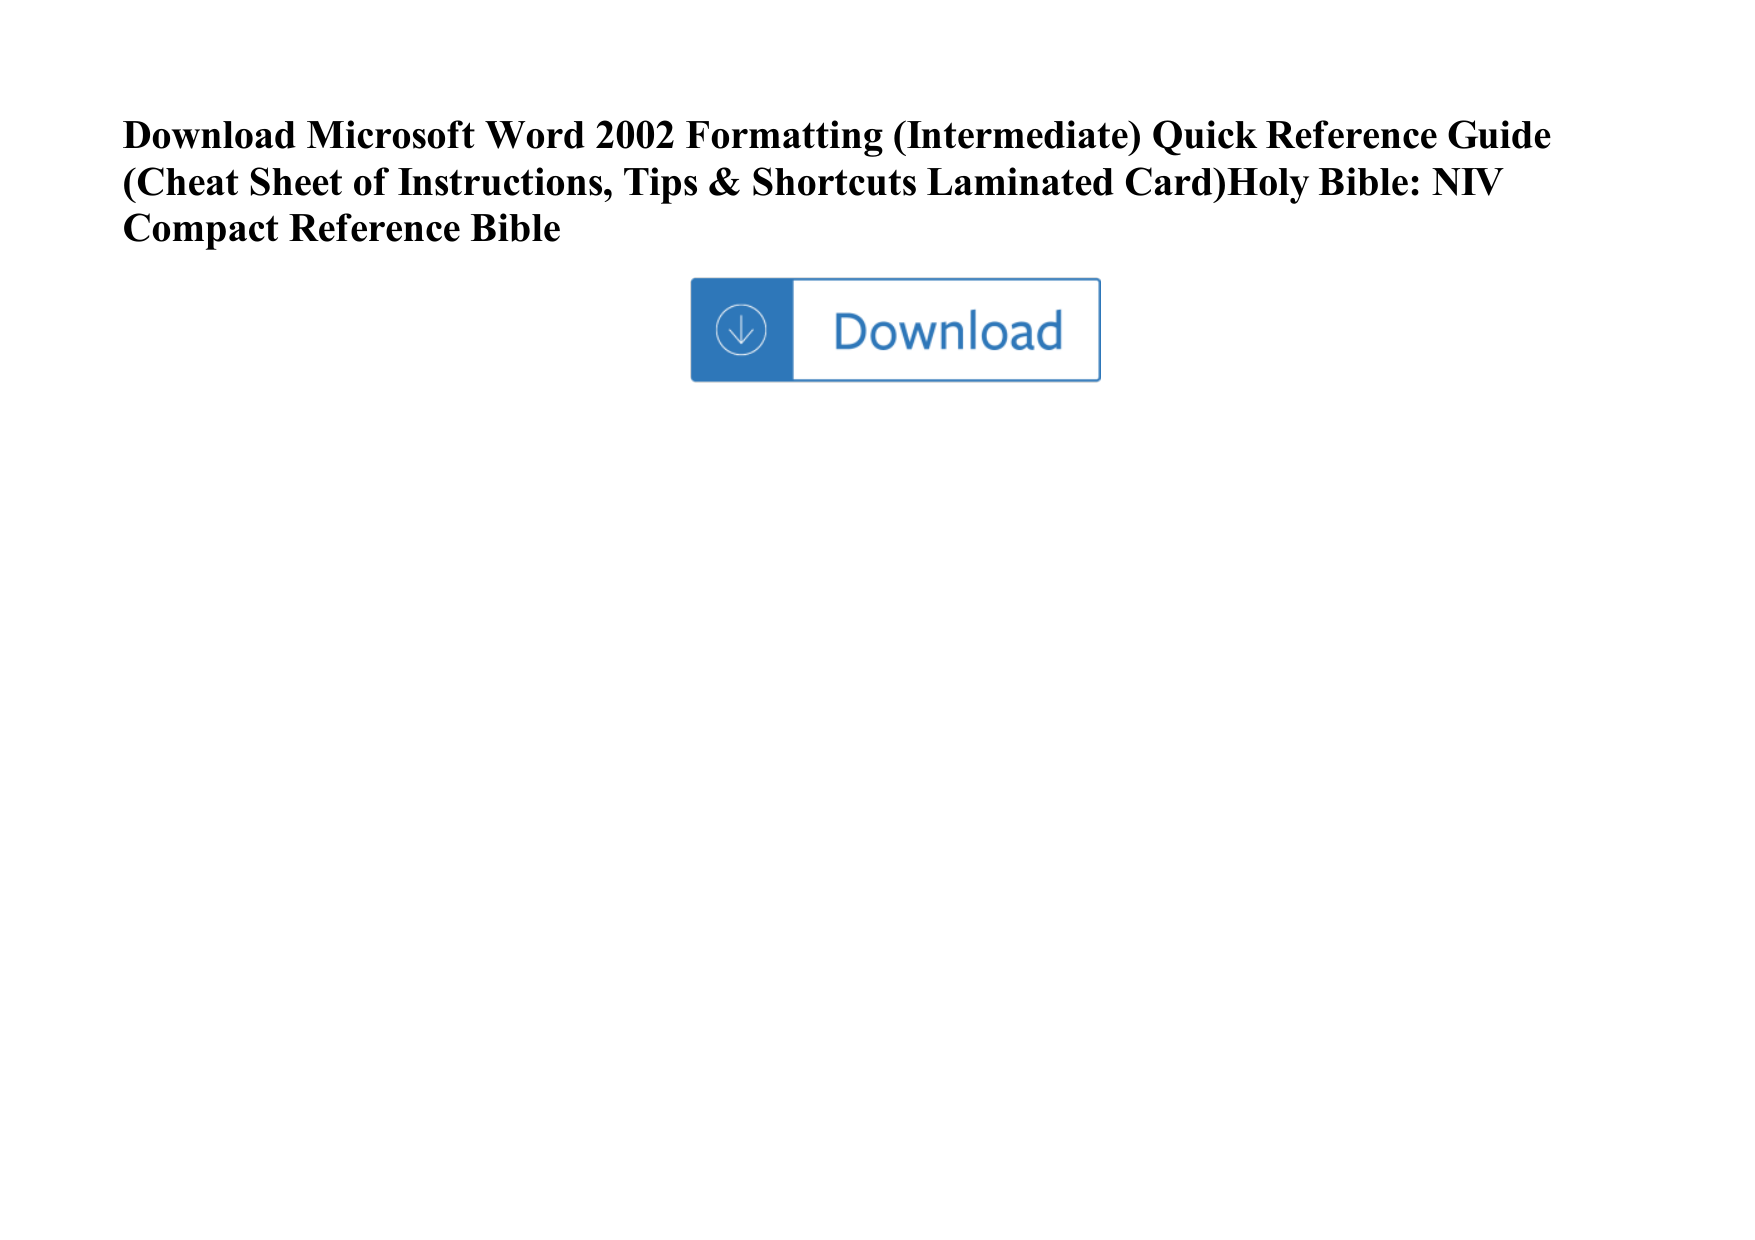The image size is (1755, 1240).
Task: Click the circled down-arrow download icon
Action: pyautogui.click(x=741, y=330)
